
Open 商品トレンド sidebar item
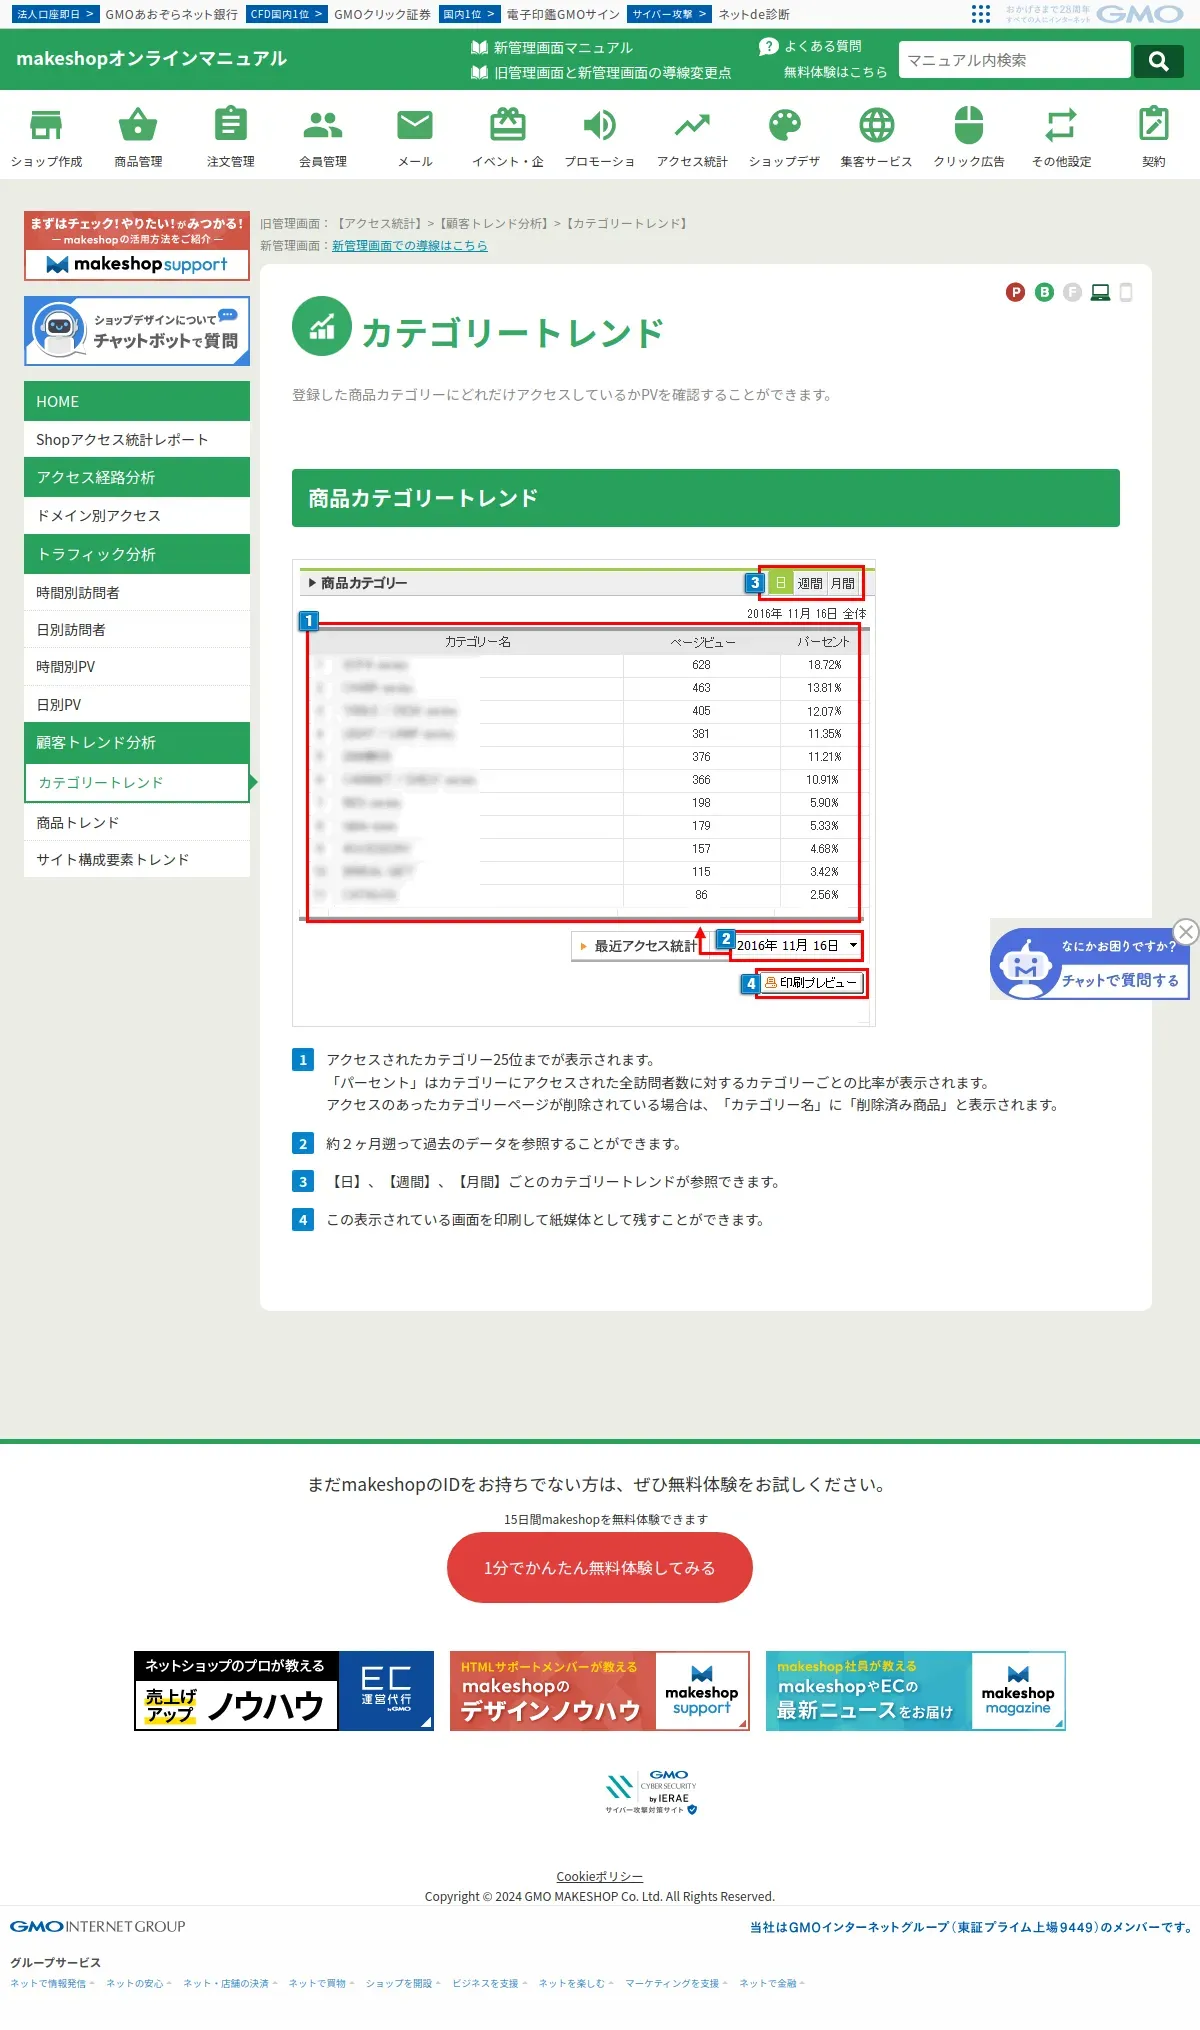(137, 822)
